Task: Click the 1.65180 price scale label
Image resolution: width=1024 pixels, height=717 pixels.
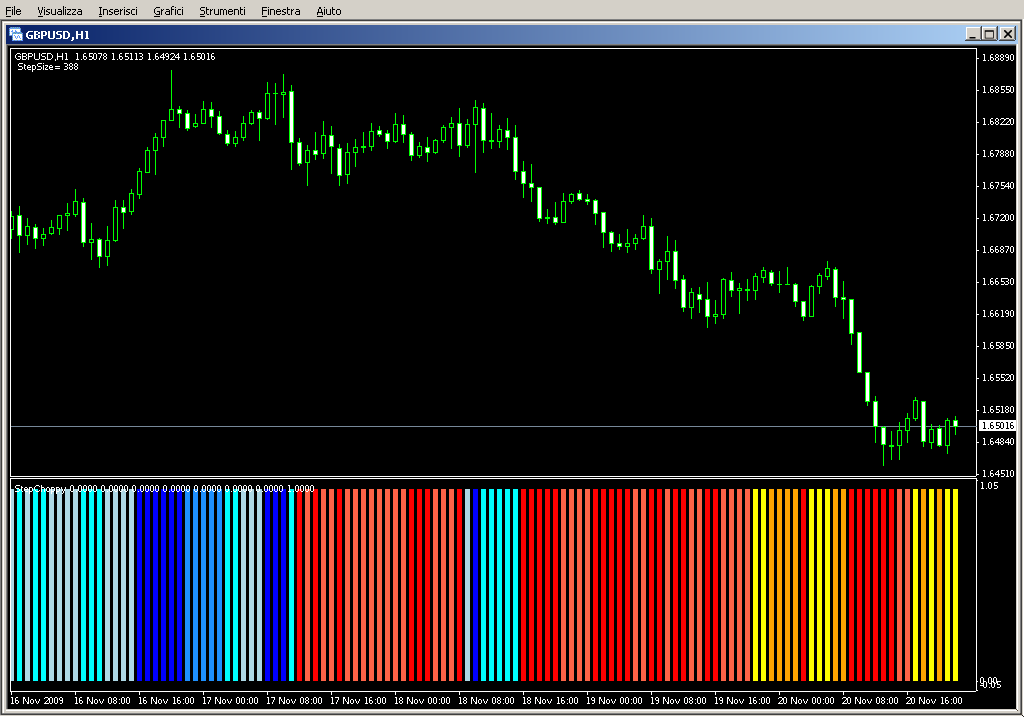Action: [999, 409]
